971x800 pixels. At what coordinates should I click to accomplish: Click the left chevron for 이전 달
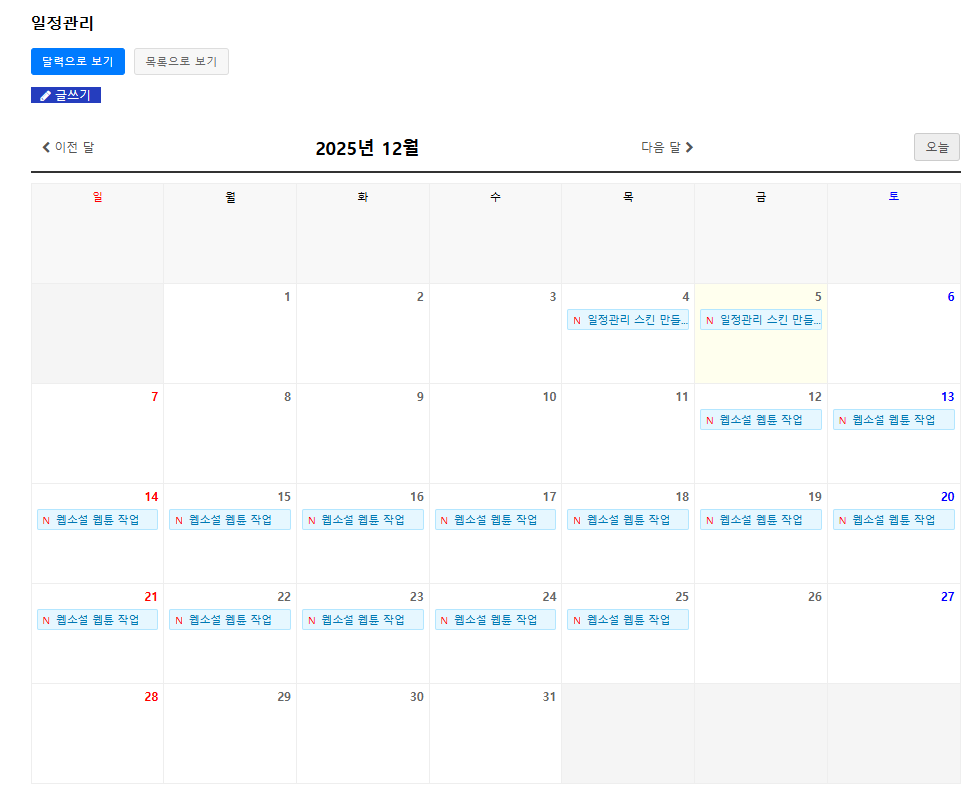tap(46, 147)
